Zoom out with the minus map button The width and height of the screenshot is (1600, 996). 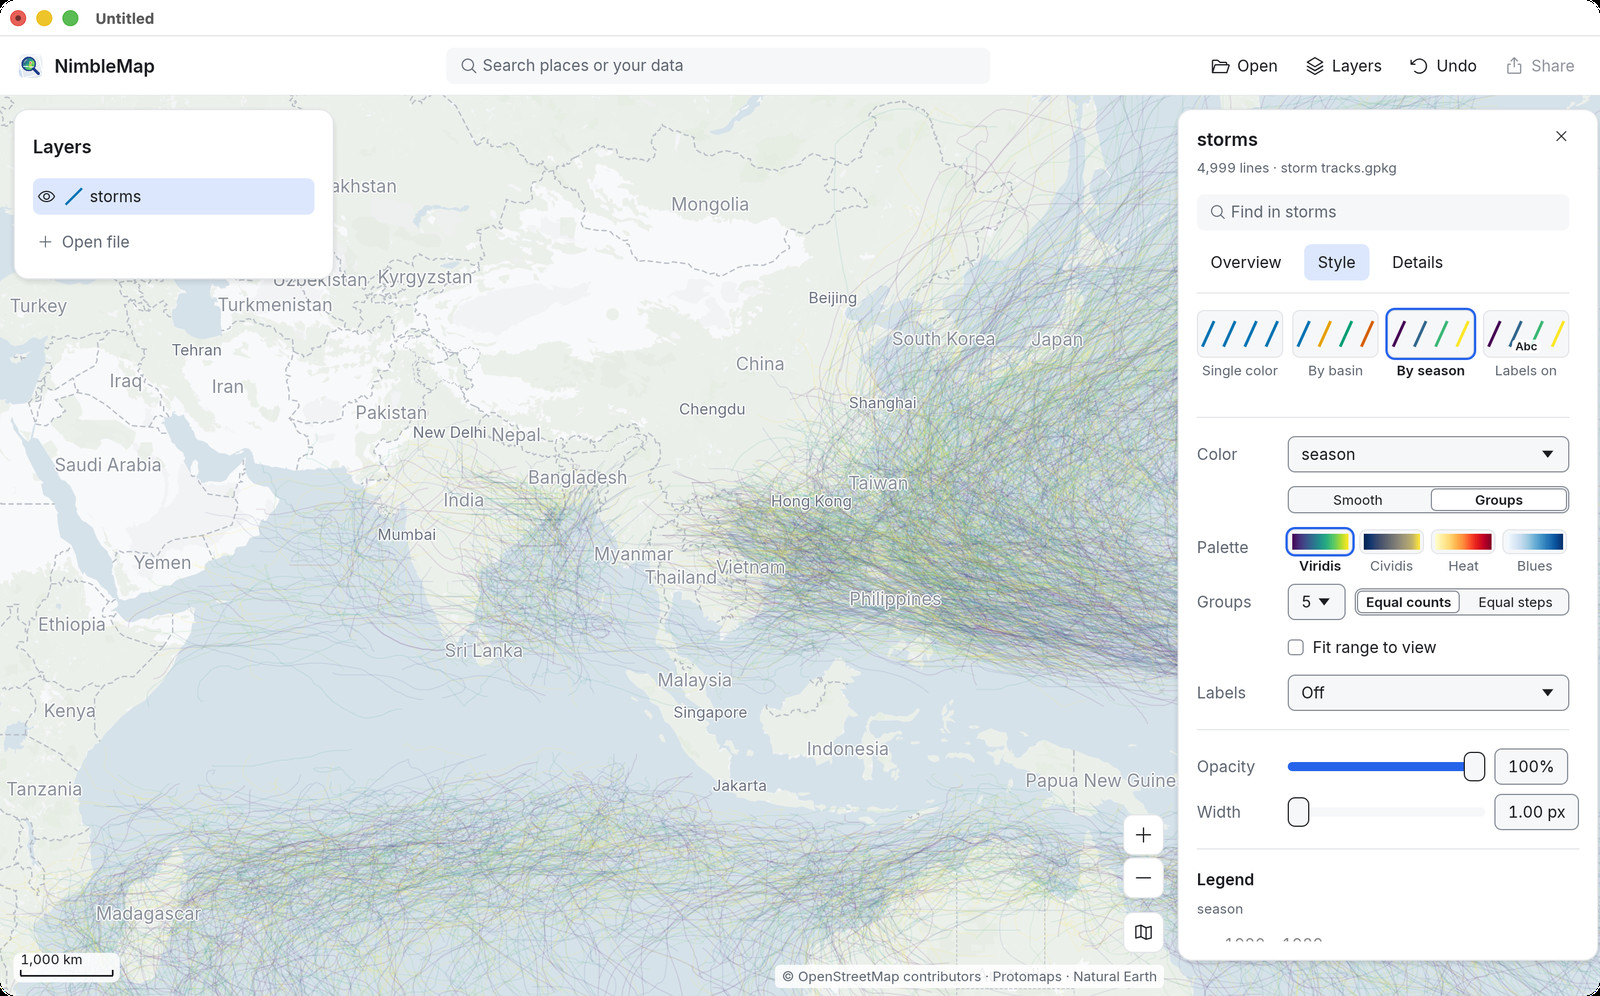1143,878
